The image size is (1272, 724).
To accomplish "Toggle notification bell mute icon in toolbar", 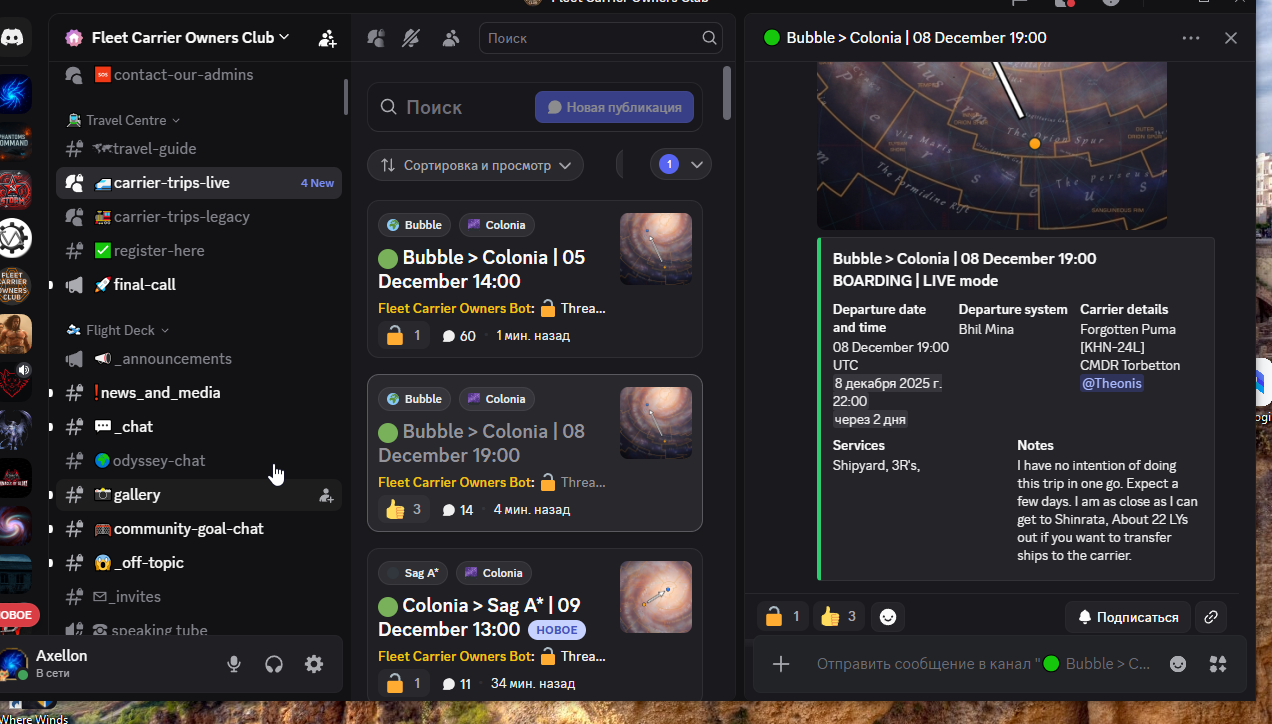I will 411,38.
